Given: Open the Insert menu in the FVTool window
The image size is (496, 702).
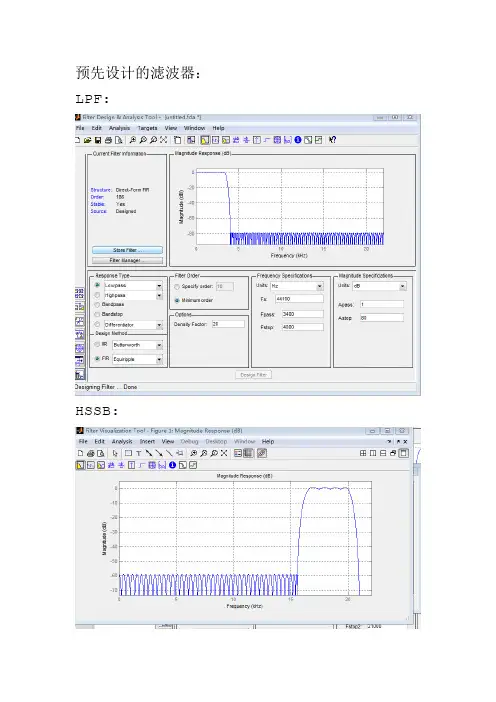Looking at the screenshot, I should (x=147, y=441).
